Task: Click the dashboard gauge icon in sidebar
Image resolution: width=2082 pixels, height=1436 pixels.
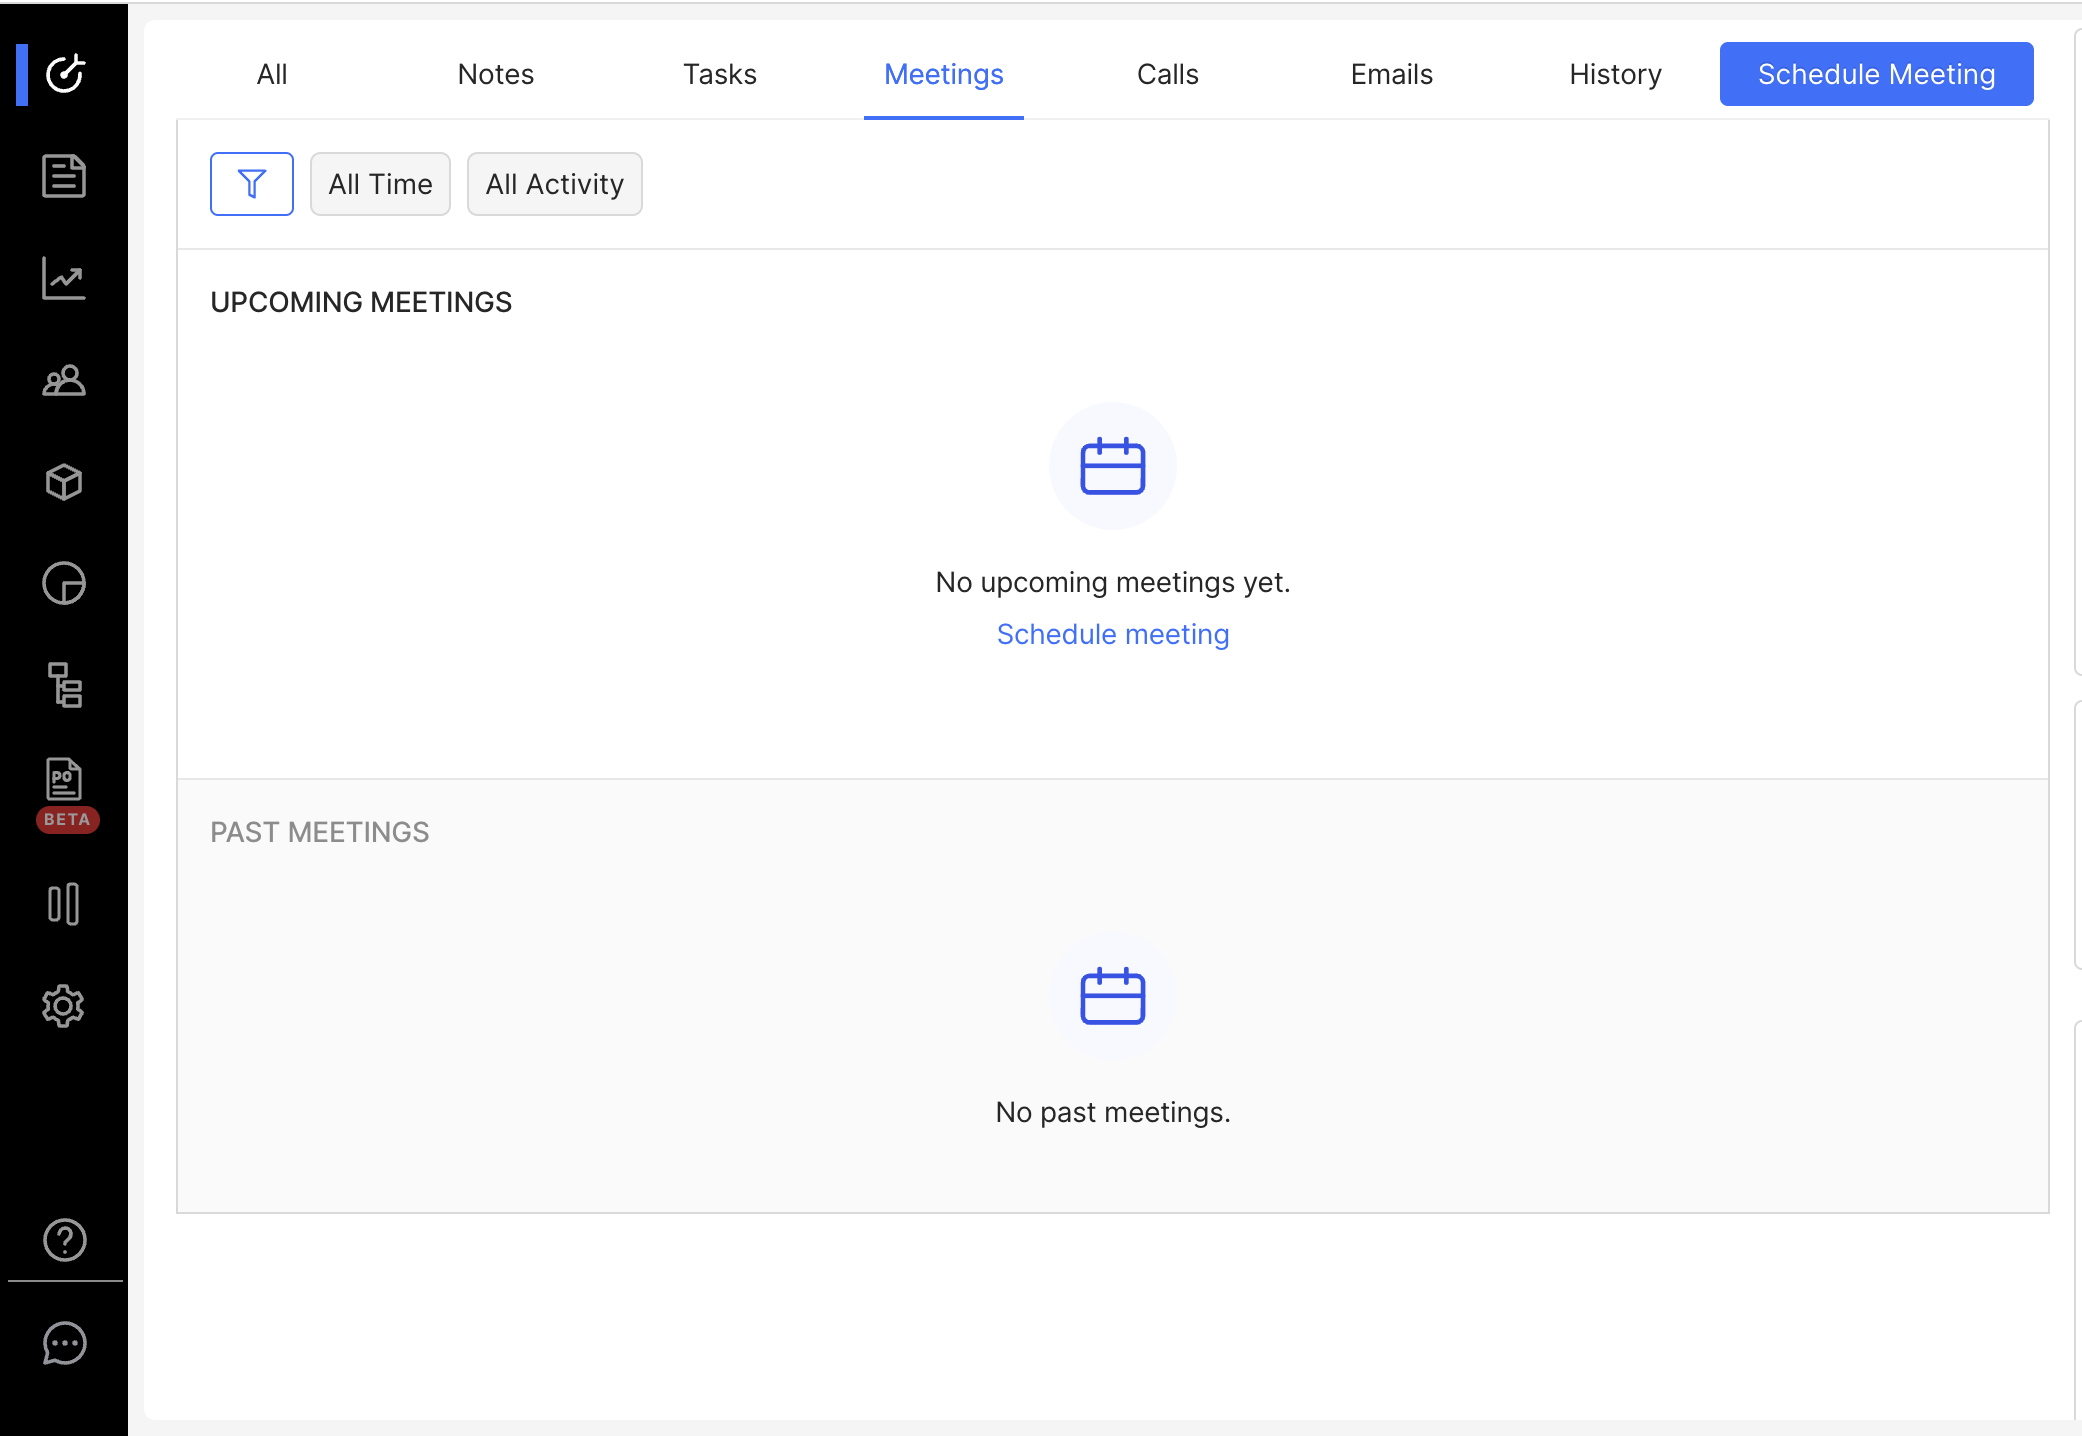Action: [x=65, y=74]
